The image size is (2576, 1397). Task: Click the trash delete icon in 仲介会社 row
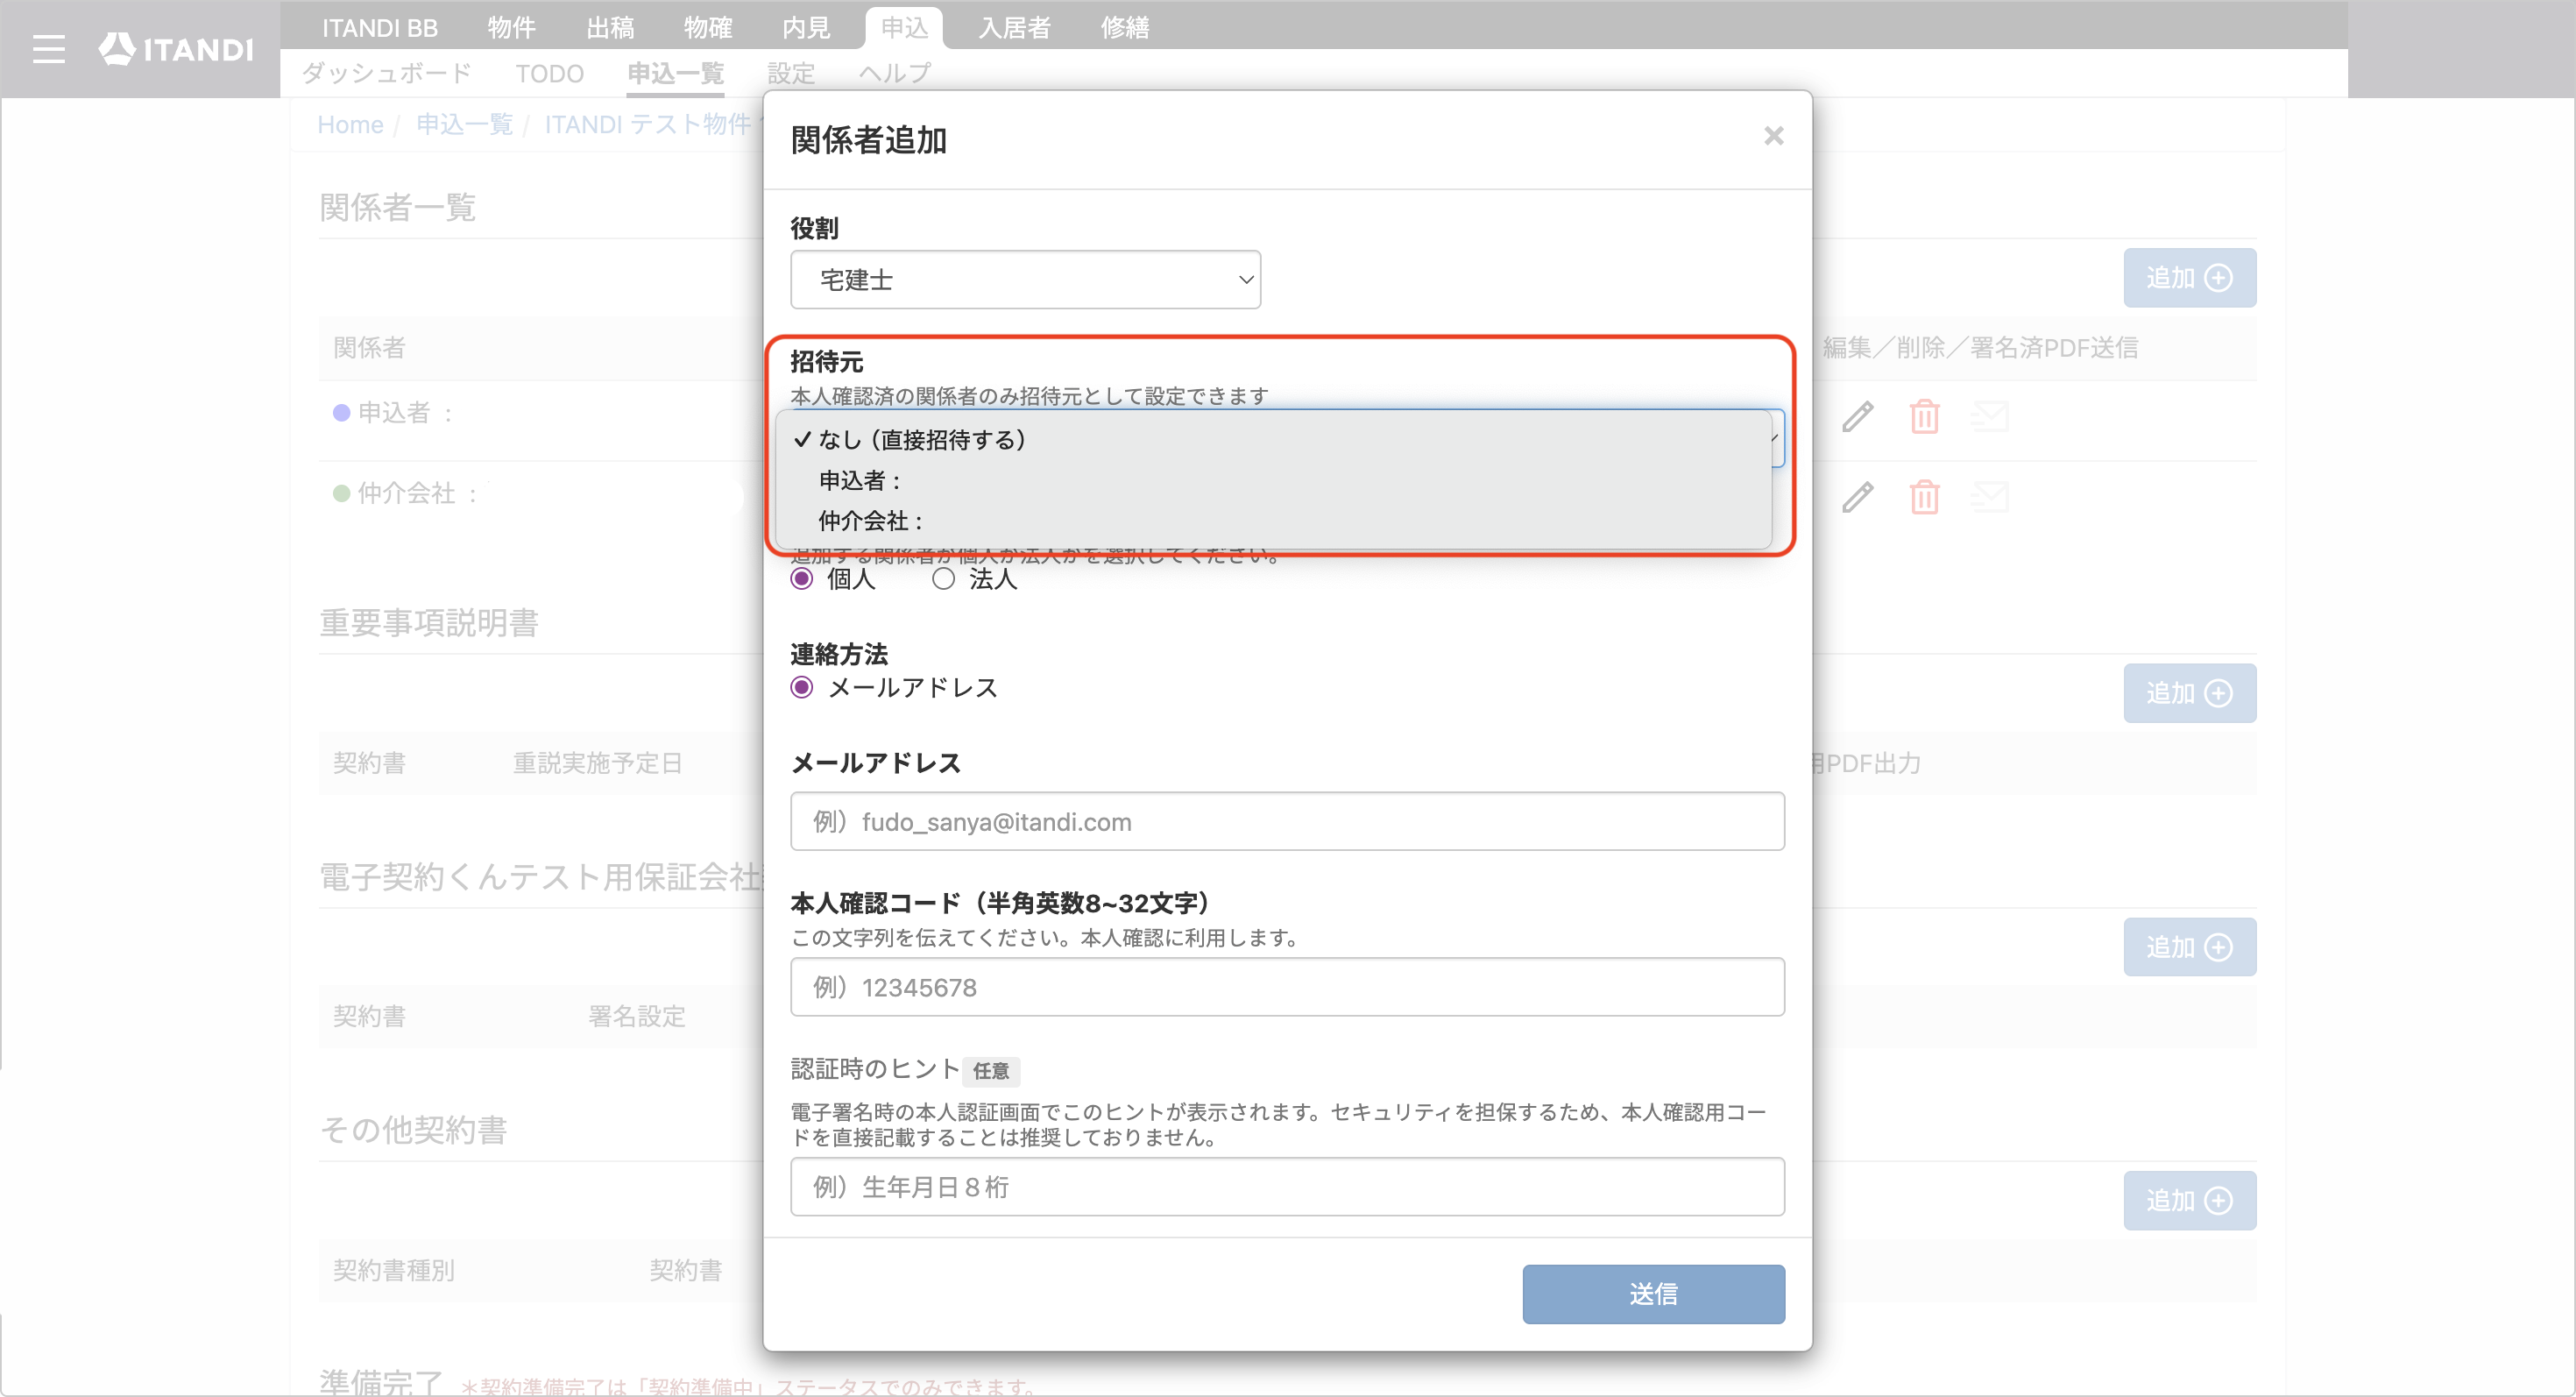tap(1924, 497)
